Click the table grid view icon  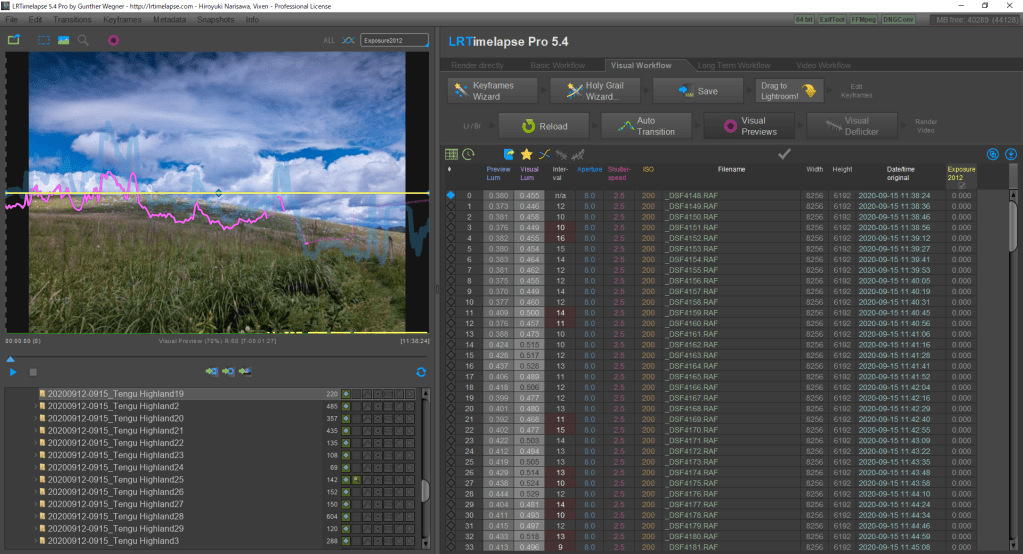click(451, 155)
